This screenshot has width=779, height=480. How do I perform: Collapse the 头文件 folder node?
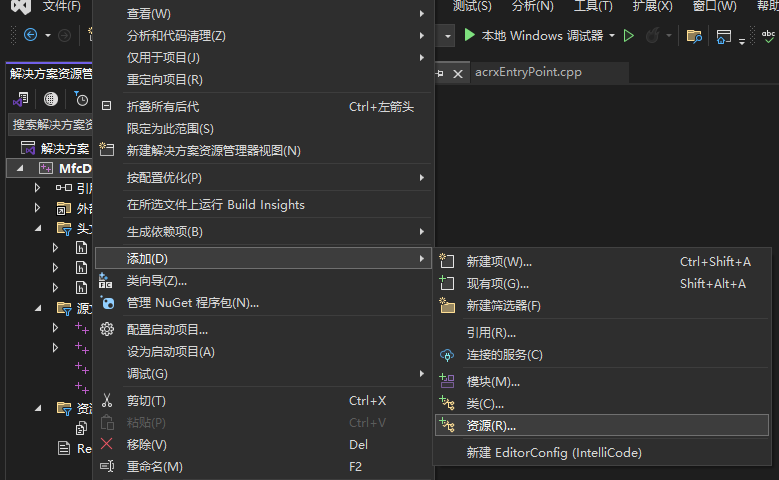38,229
